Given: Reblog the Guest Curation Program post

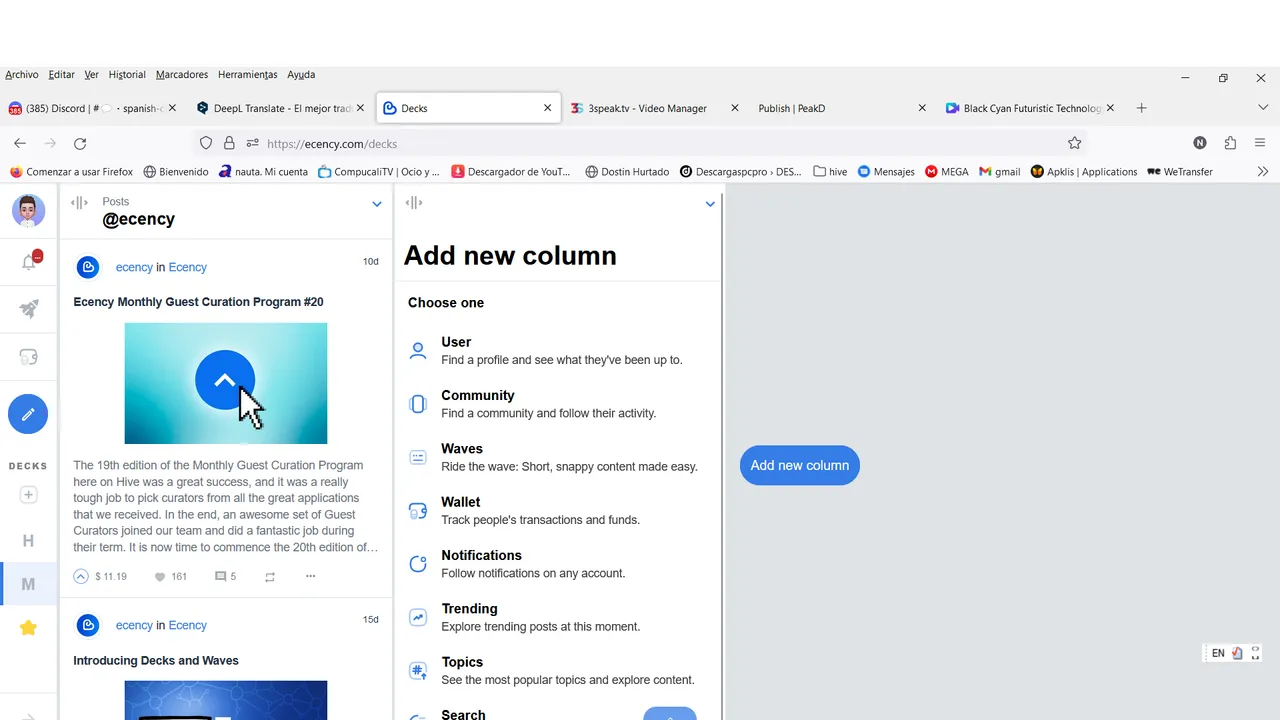Looking at the screenshot, I should click(x=270, y=577).
